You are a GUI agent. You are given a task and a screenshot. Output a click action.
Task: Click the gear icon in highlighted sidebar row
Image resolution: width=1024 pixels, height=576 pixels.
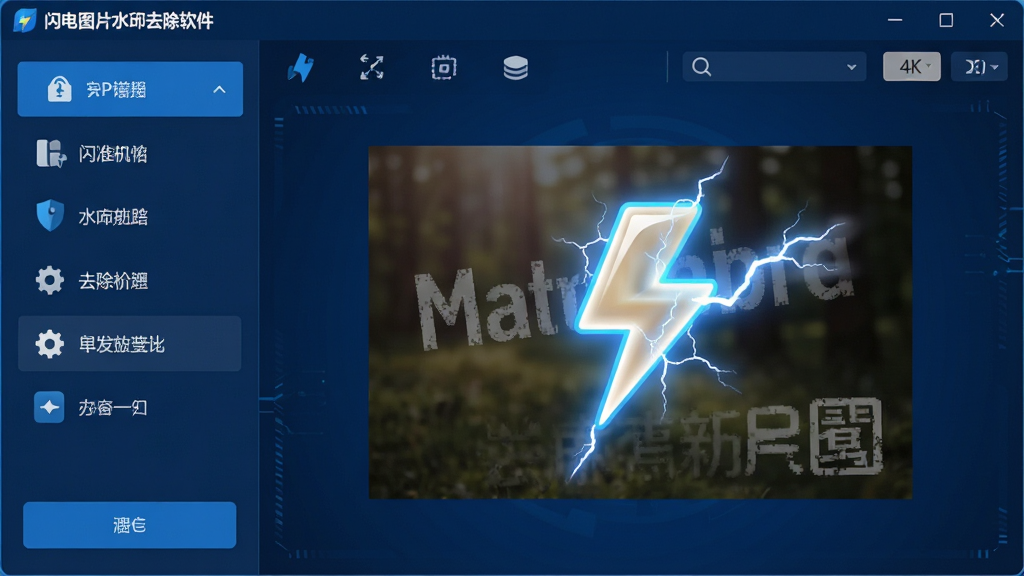(50, 344)
